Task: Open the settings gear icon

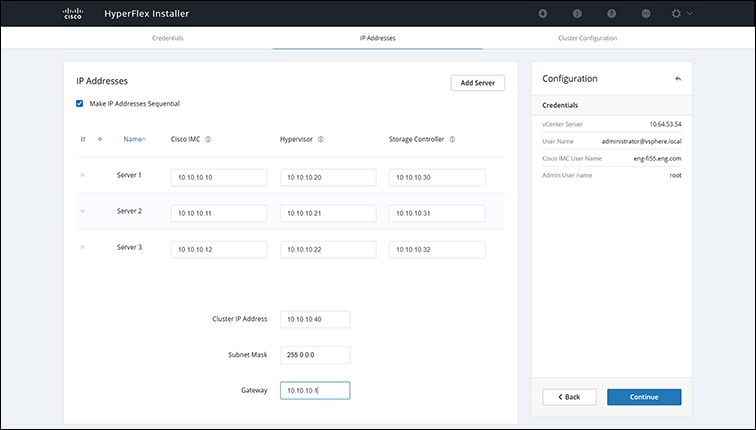Action: pos(676,13)
